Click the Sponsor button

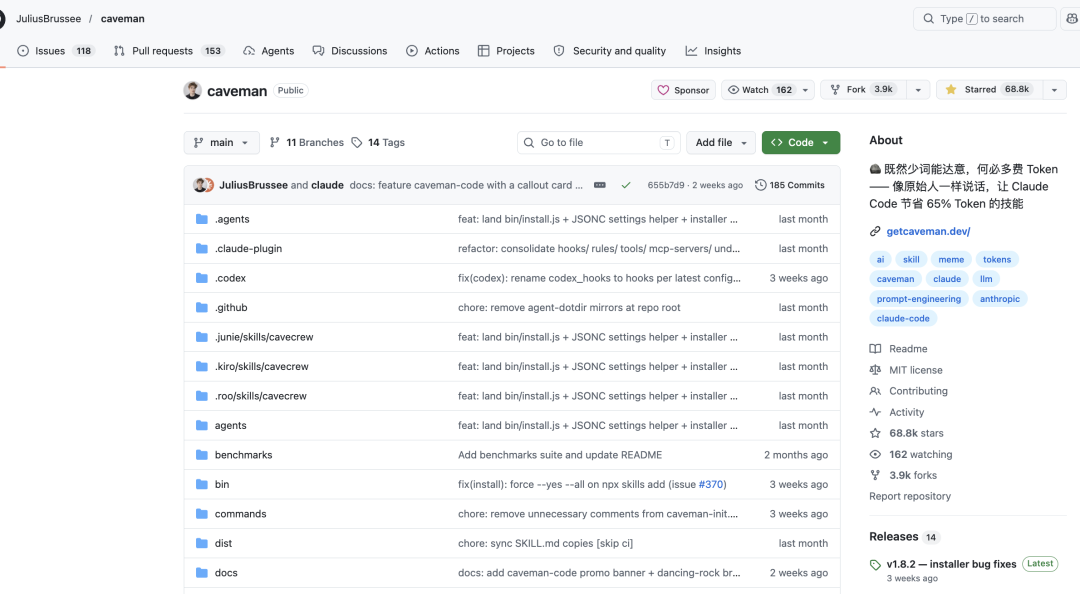click(683, 90)
